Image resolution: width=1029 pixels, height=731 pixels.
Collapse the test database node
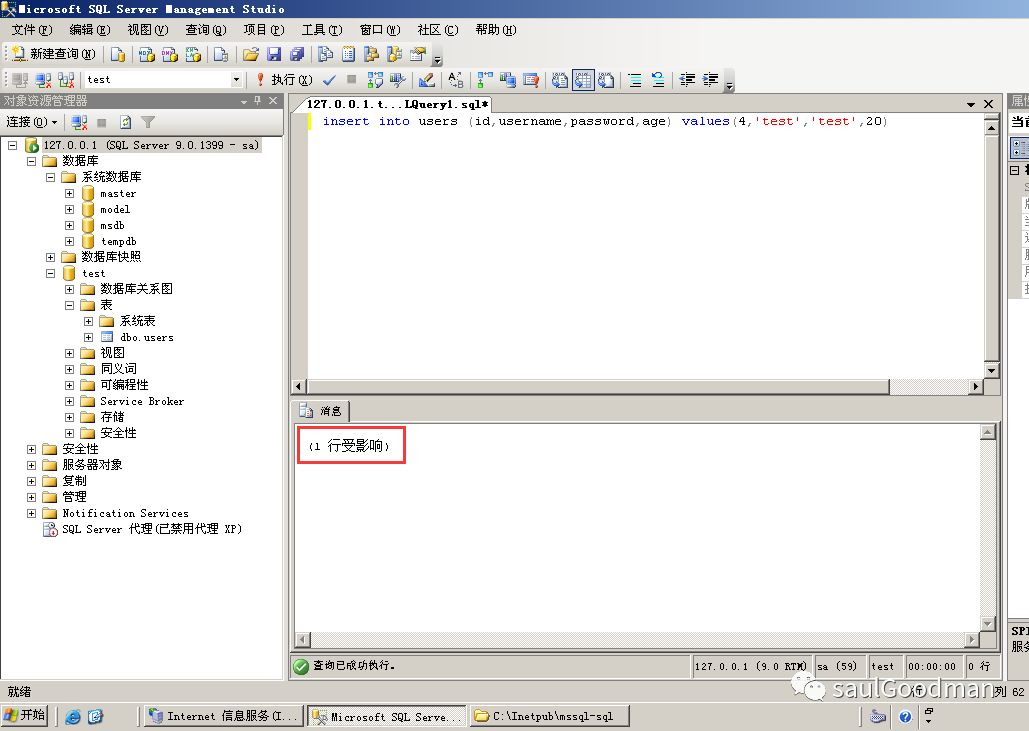[51, 274]
